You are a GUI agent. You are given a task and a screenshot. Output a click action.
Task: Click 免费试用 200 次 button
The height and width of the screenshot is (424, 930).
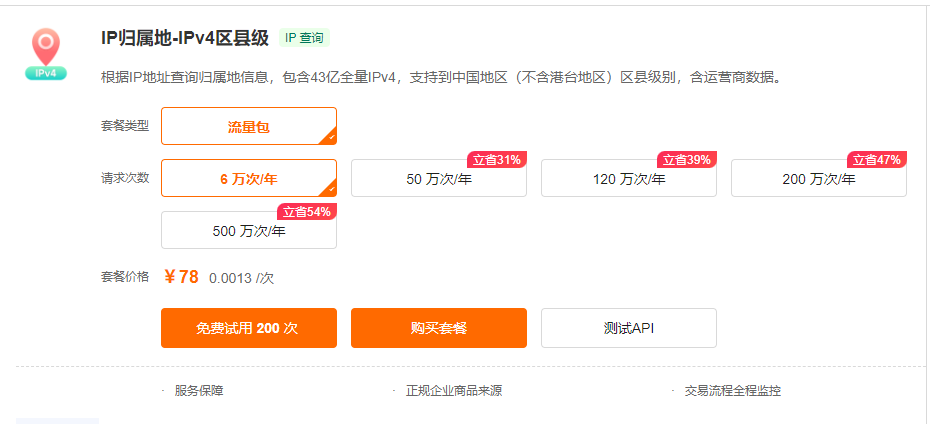(248, 328)
